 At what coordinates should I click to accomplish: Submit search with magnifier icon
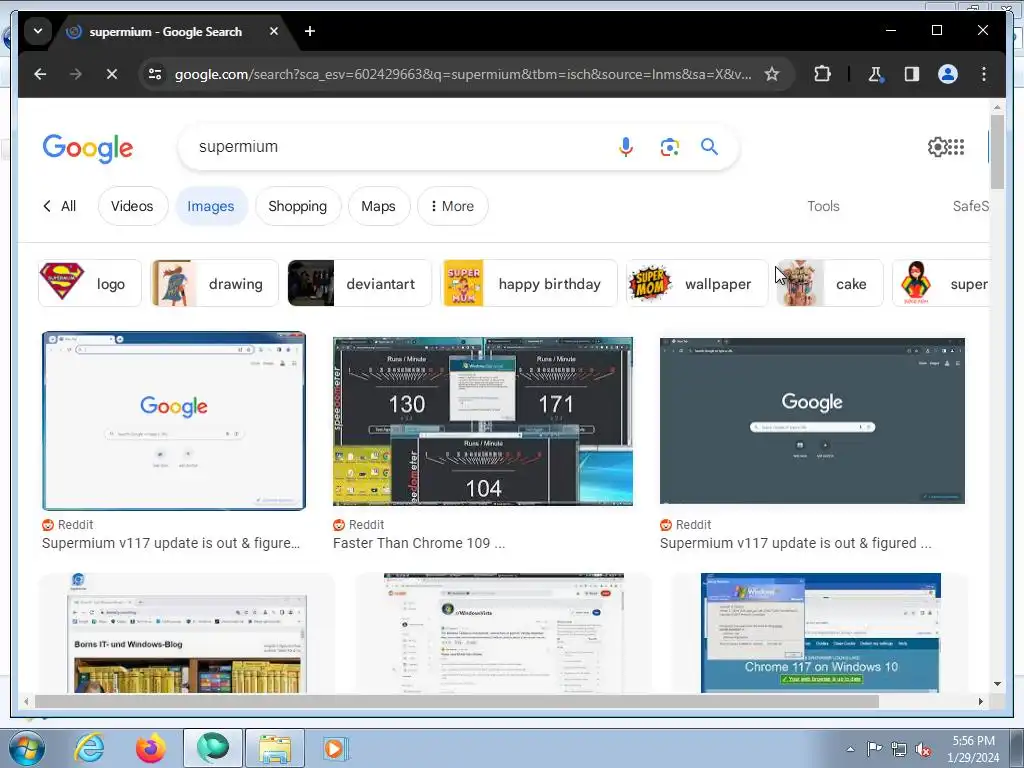tap(709, 147)
